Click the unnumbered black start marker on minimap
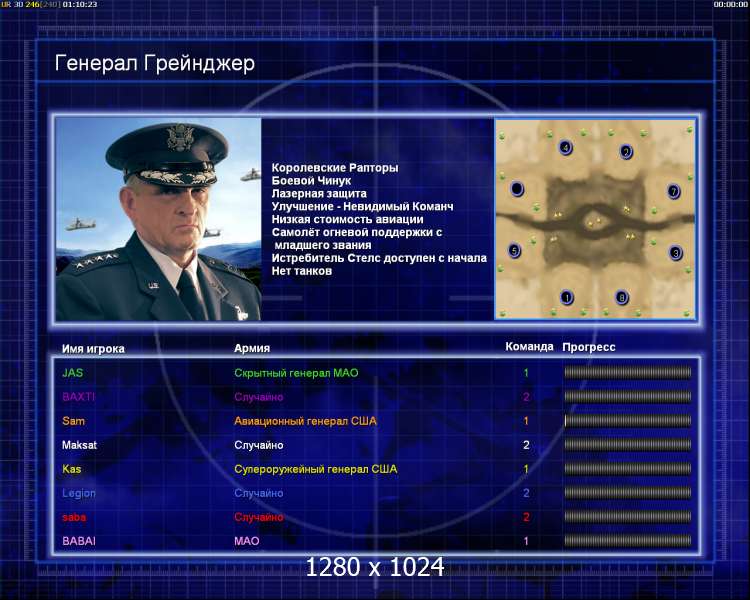Image resolution: width=750 pixels, height=600 pixels. (x=517, y=189)
